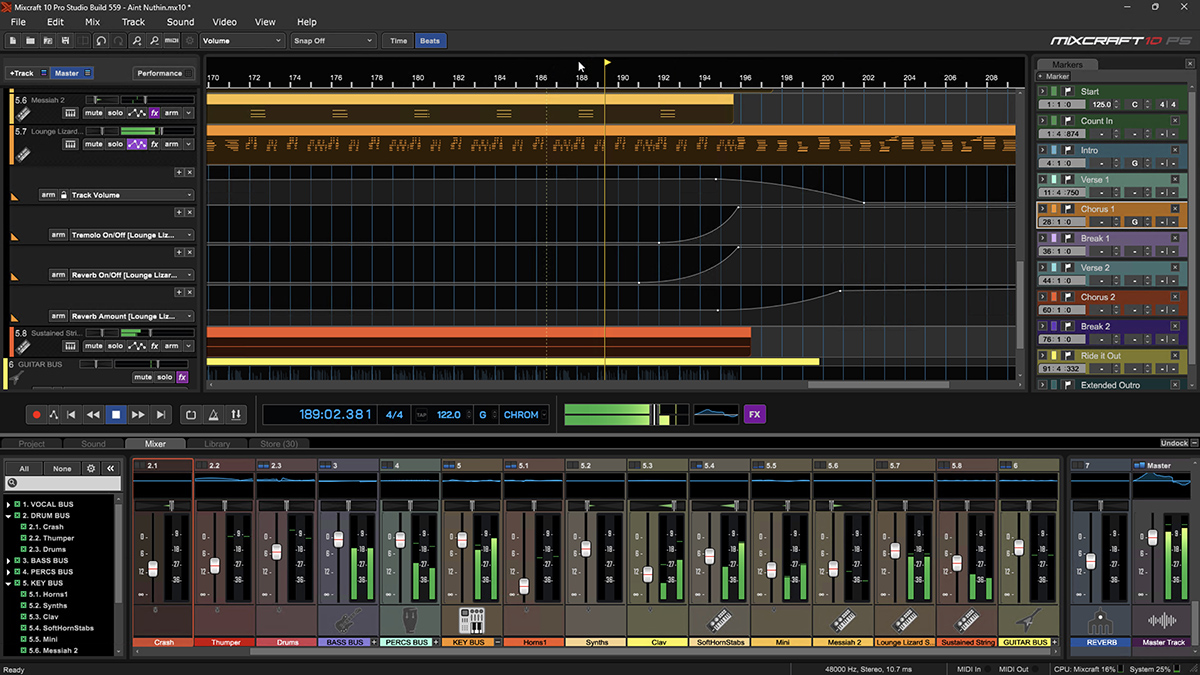Open mixer settings gear icon

pyautogui.click(x=91, y=468)
